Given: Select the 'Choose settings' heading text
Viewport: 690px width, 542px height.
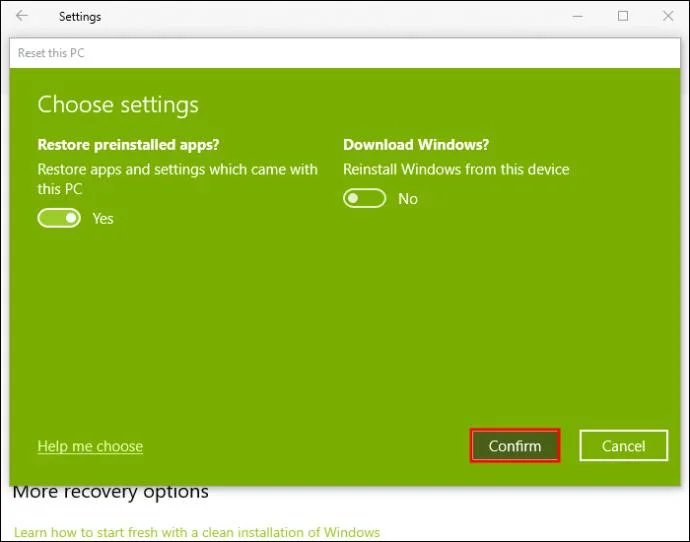Looking at the screenshot, I should pos(118,105).
